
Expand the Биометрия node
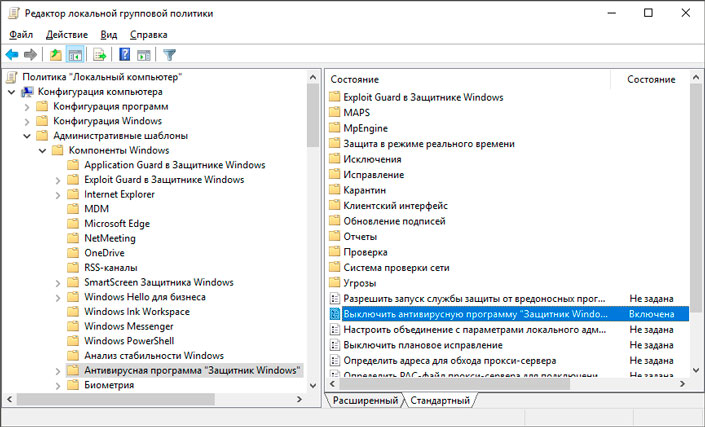pos(58,386)
